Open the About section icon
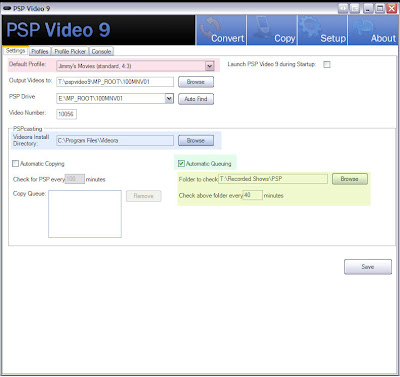The image size is (400, 377). 373,30
